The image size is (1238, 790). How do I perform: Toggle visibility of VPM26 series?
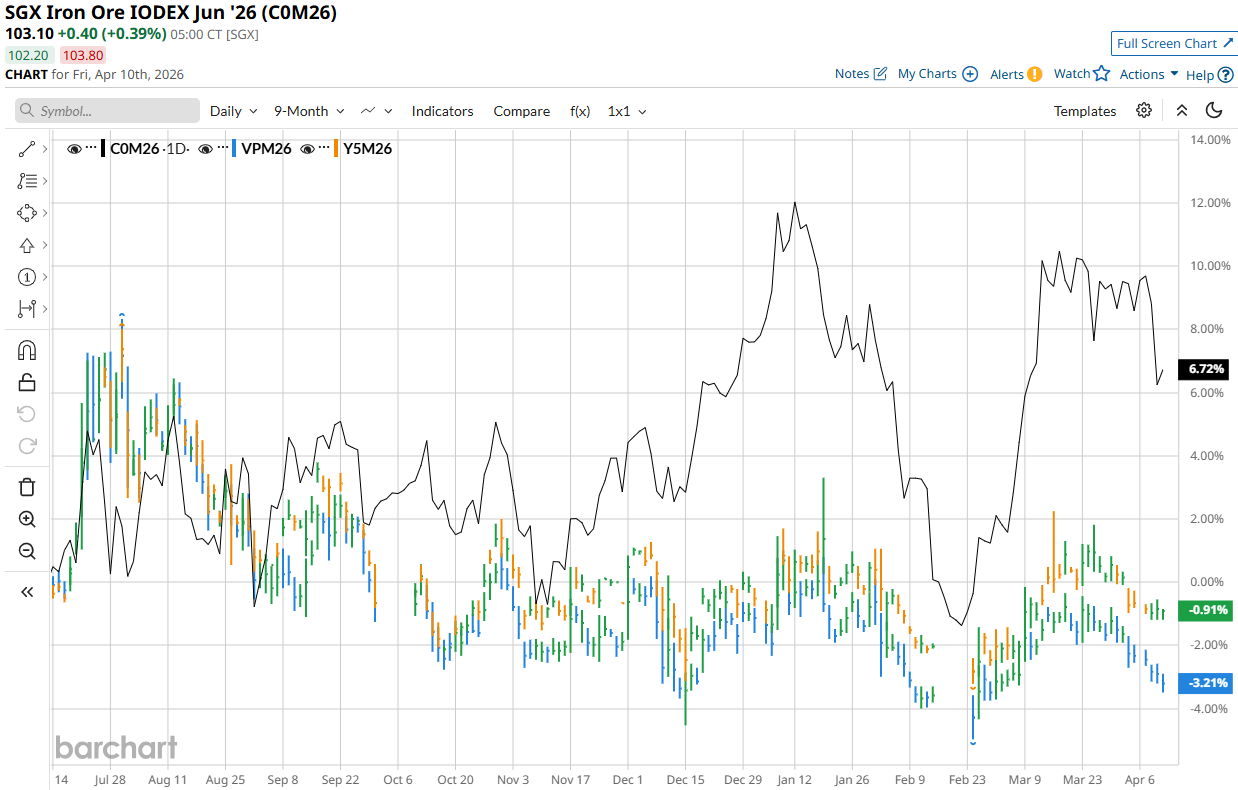(x=205, y=149)
